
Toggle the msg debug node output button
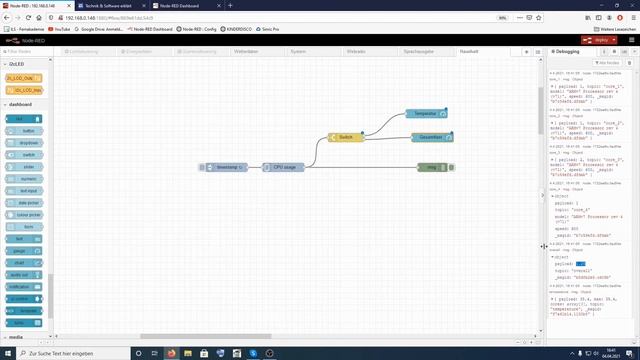click(452, 167)
